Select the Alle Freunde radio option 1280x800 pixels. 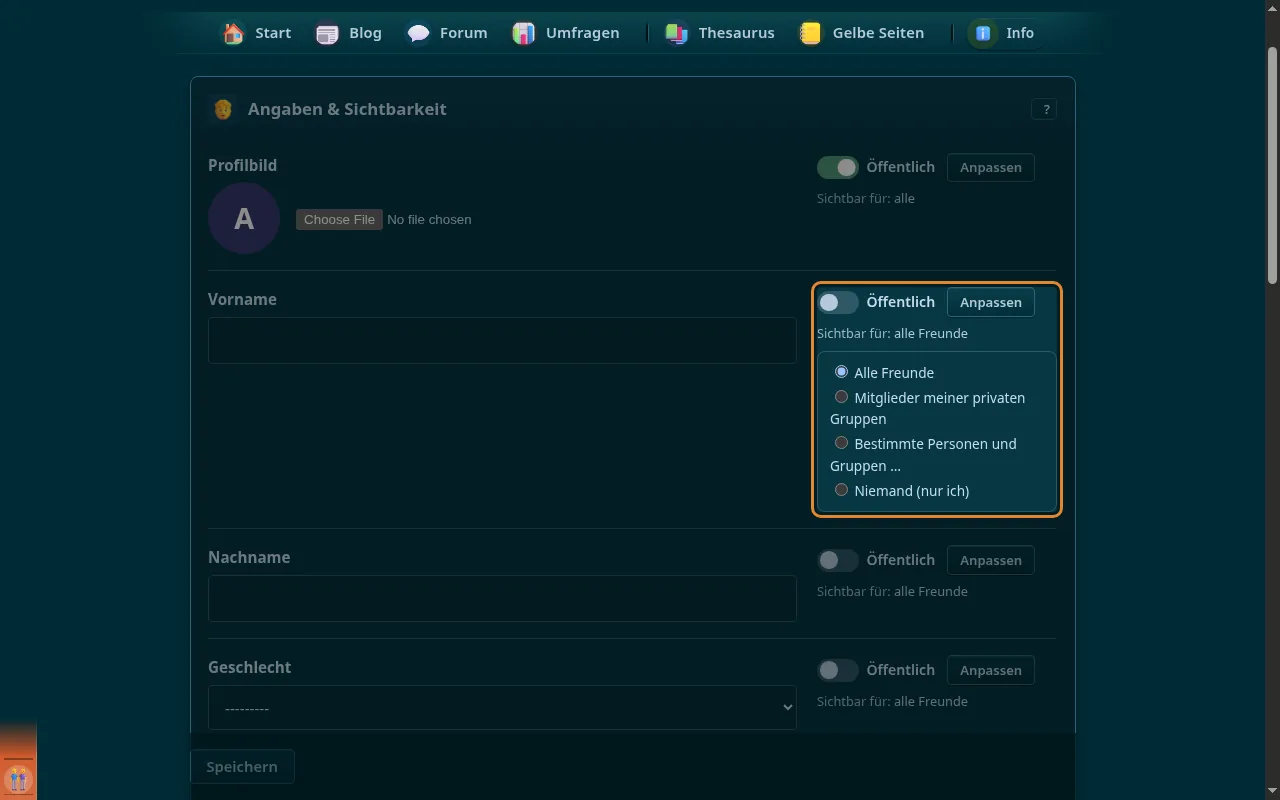coord(841,372)
